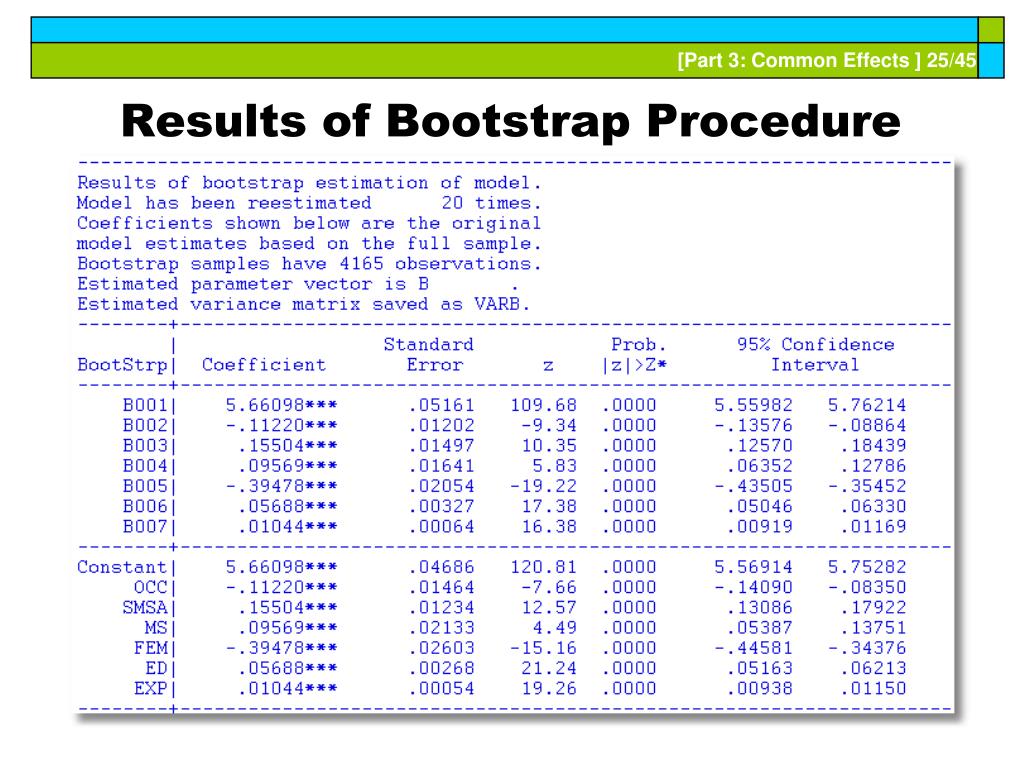Click confidence bound '.00919'
Viewport: 1024px width, 768px height.
760,527
